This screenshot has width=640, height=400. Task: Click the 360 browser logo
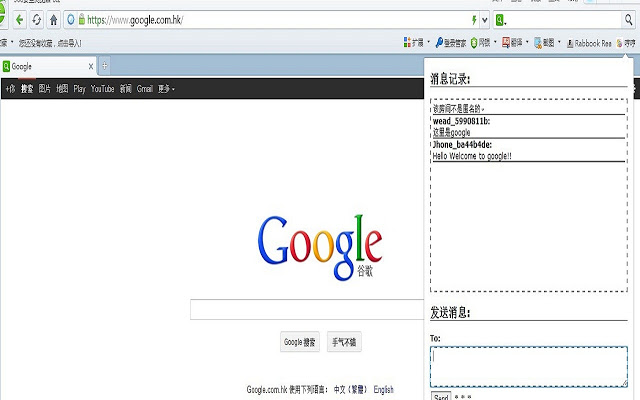tap(2, 14)
